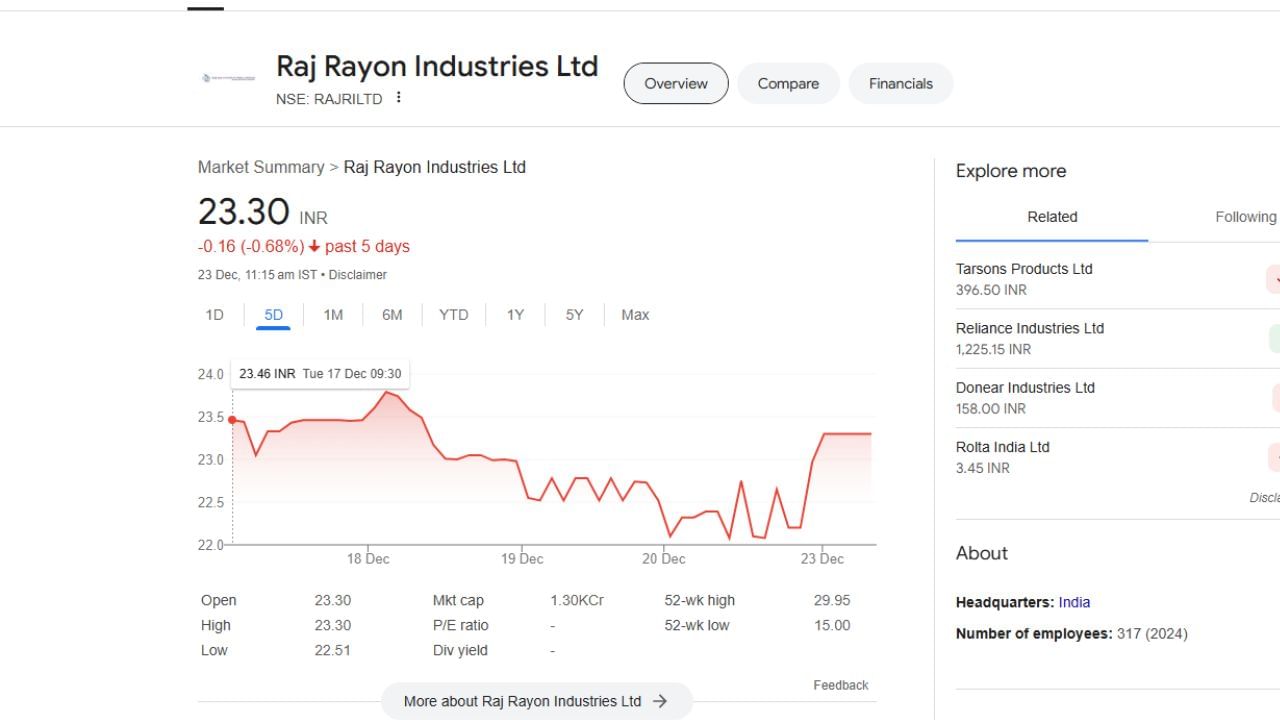
Task: Click the red down arrow next to past 5 days
Action: tap(314, 246)
